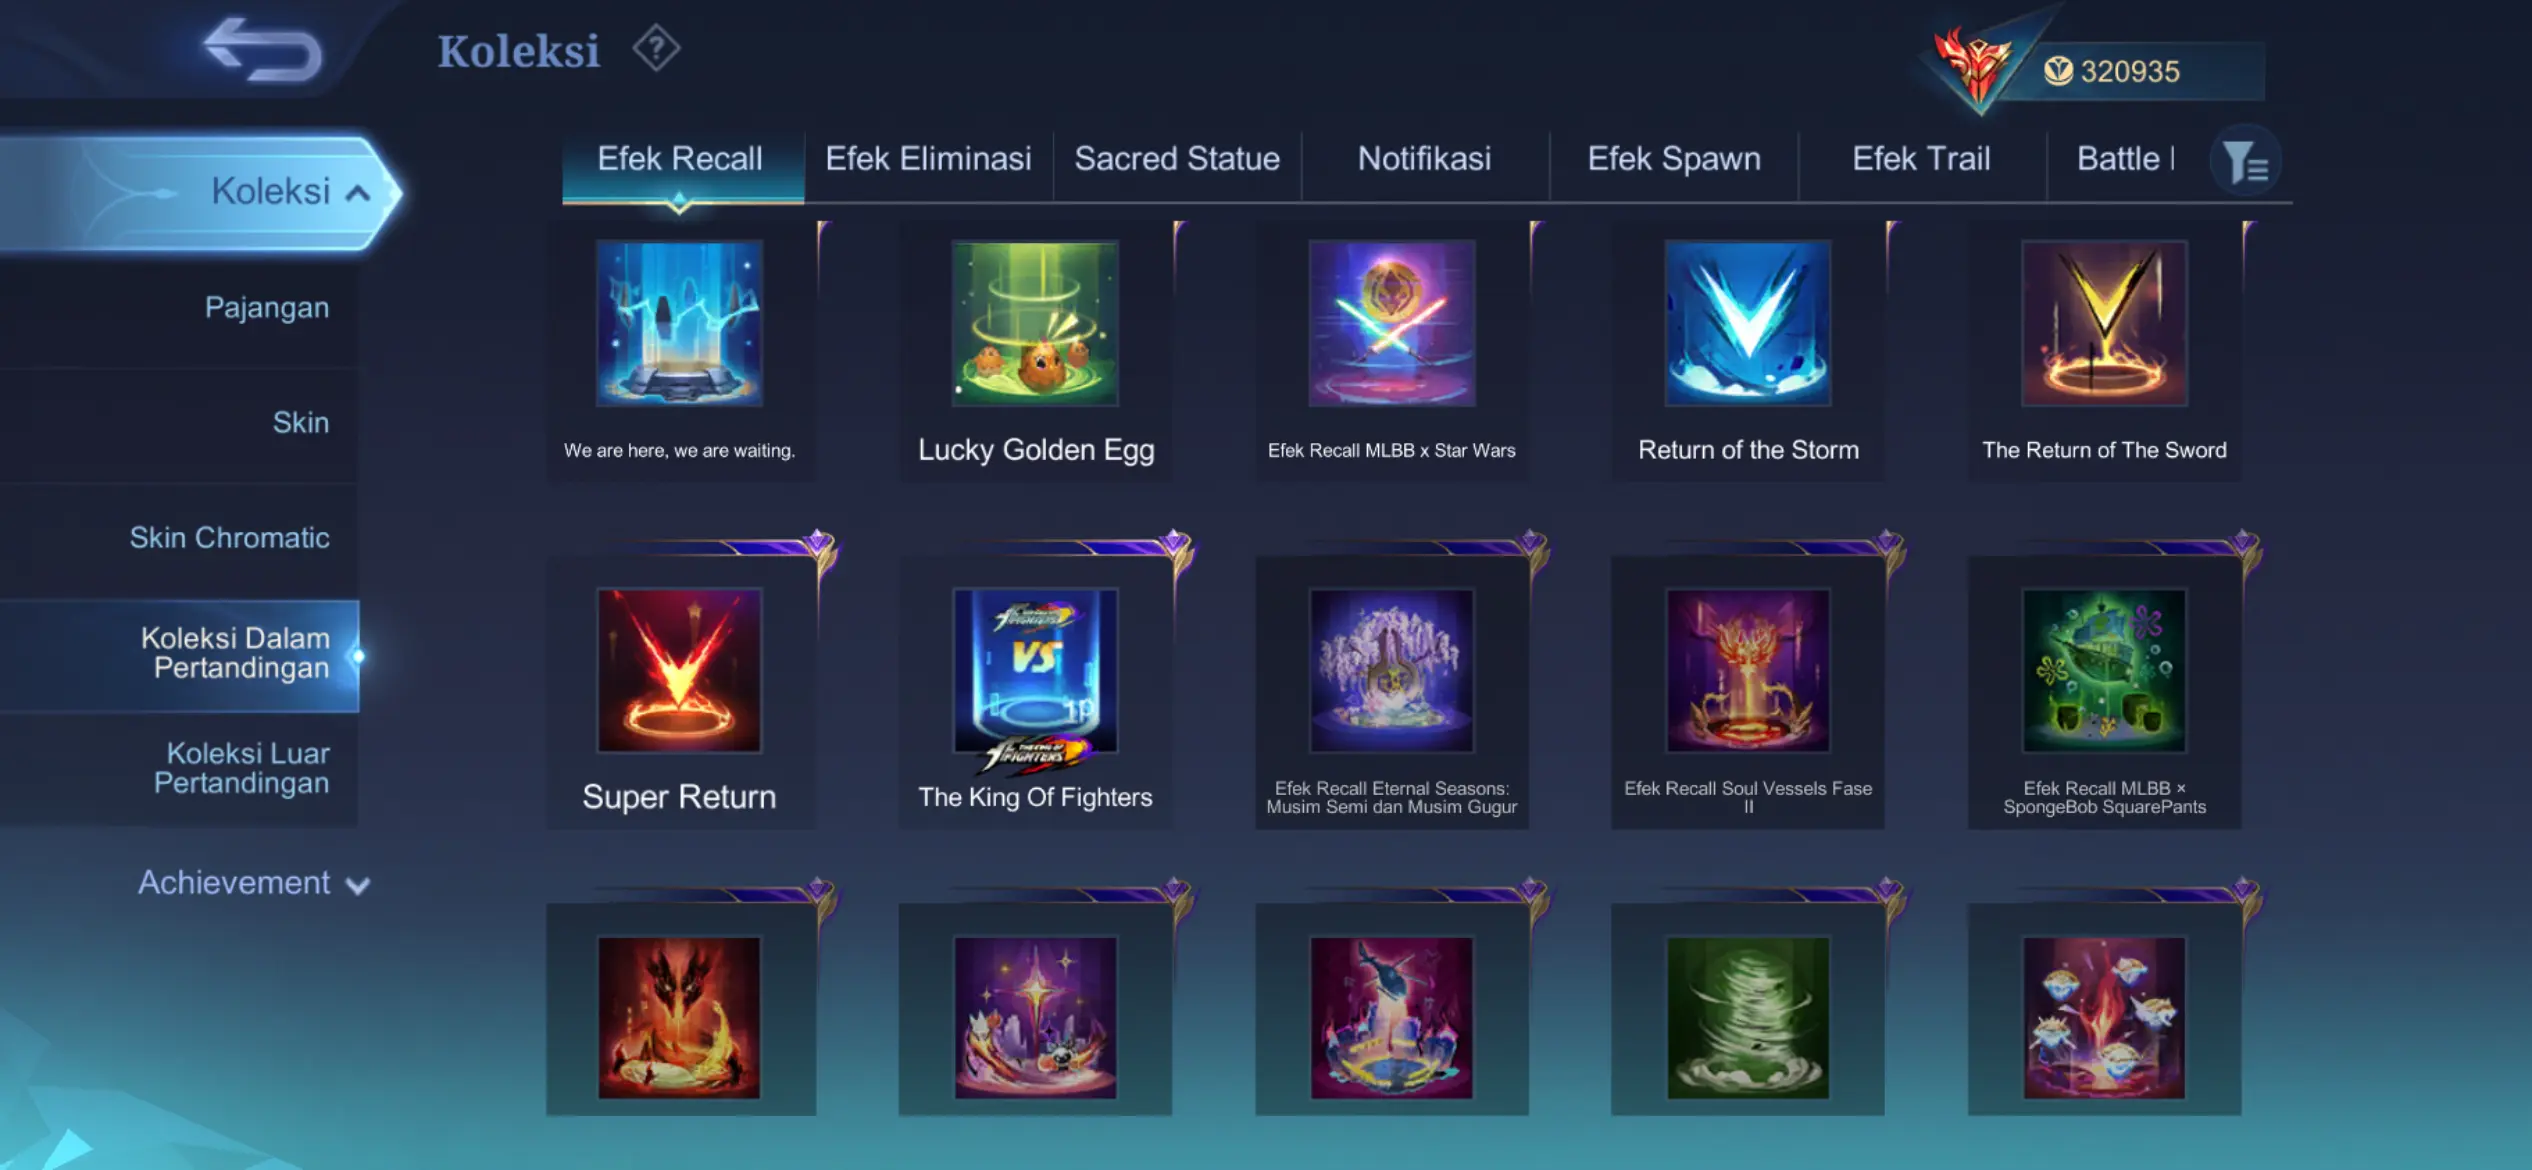Select the green tornado recall thumbnail
Image resolution: width=2532 pixels, height=1170 pixels.
1747,1017
